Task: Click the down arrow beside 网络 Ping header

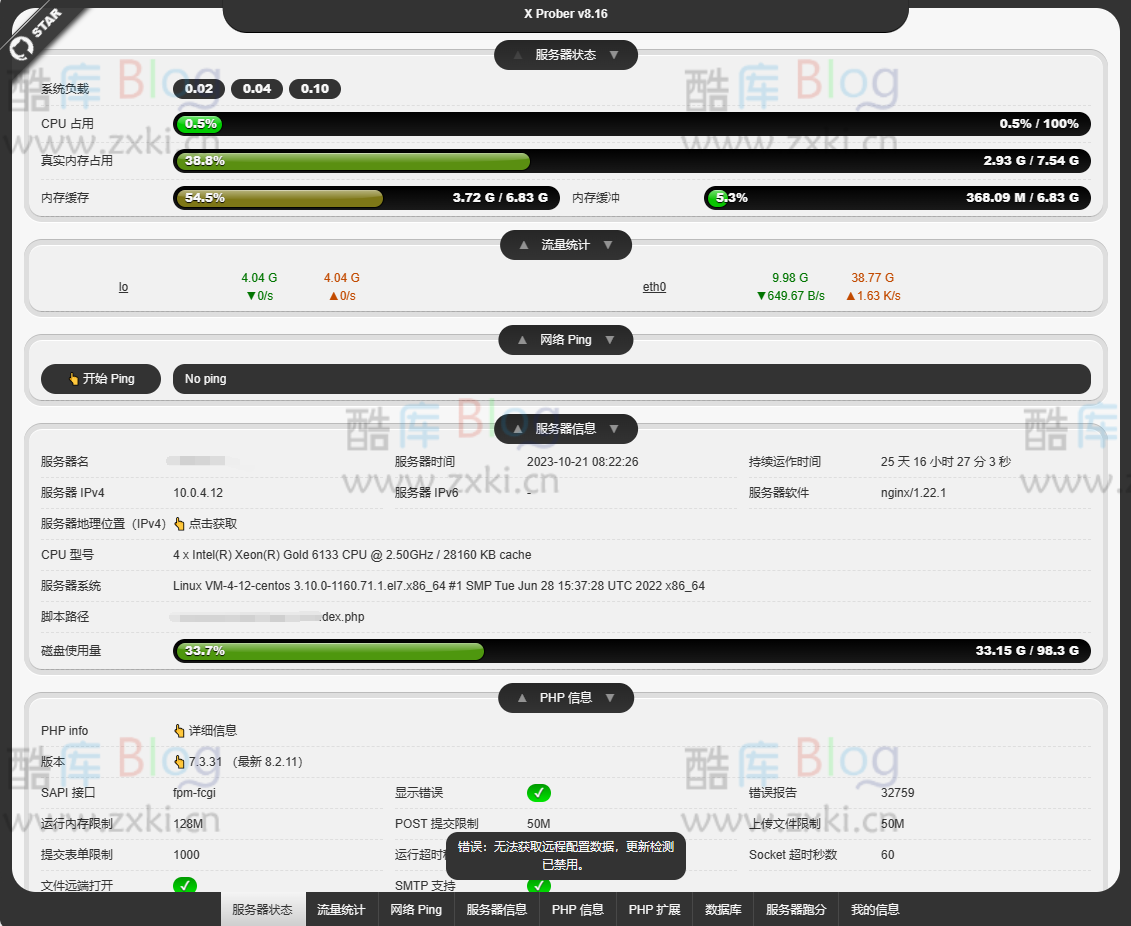Action: pyautogui.click(x=610, y=340)
